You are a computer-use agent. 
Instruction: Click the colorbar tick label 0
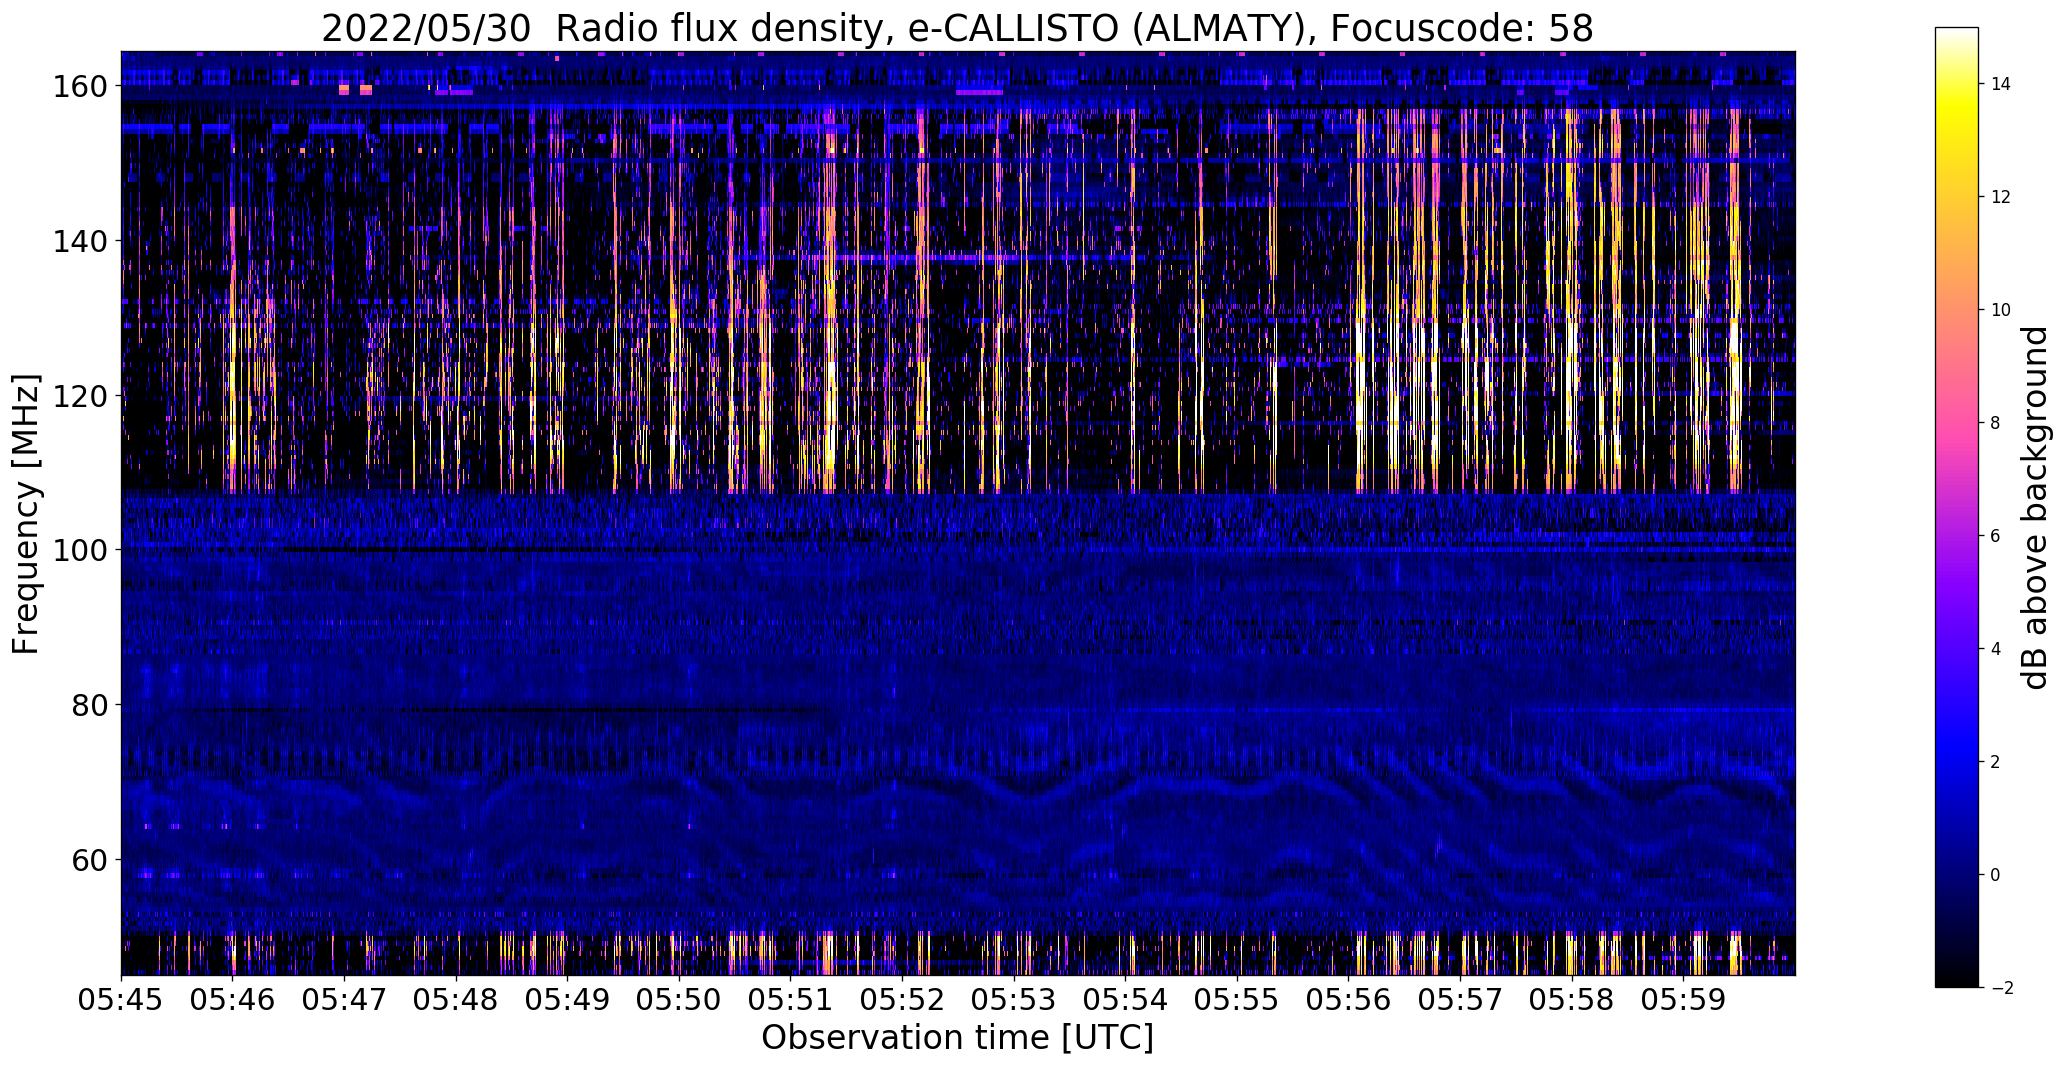click(1996, 875)
